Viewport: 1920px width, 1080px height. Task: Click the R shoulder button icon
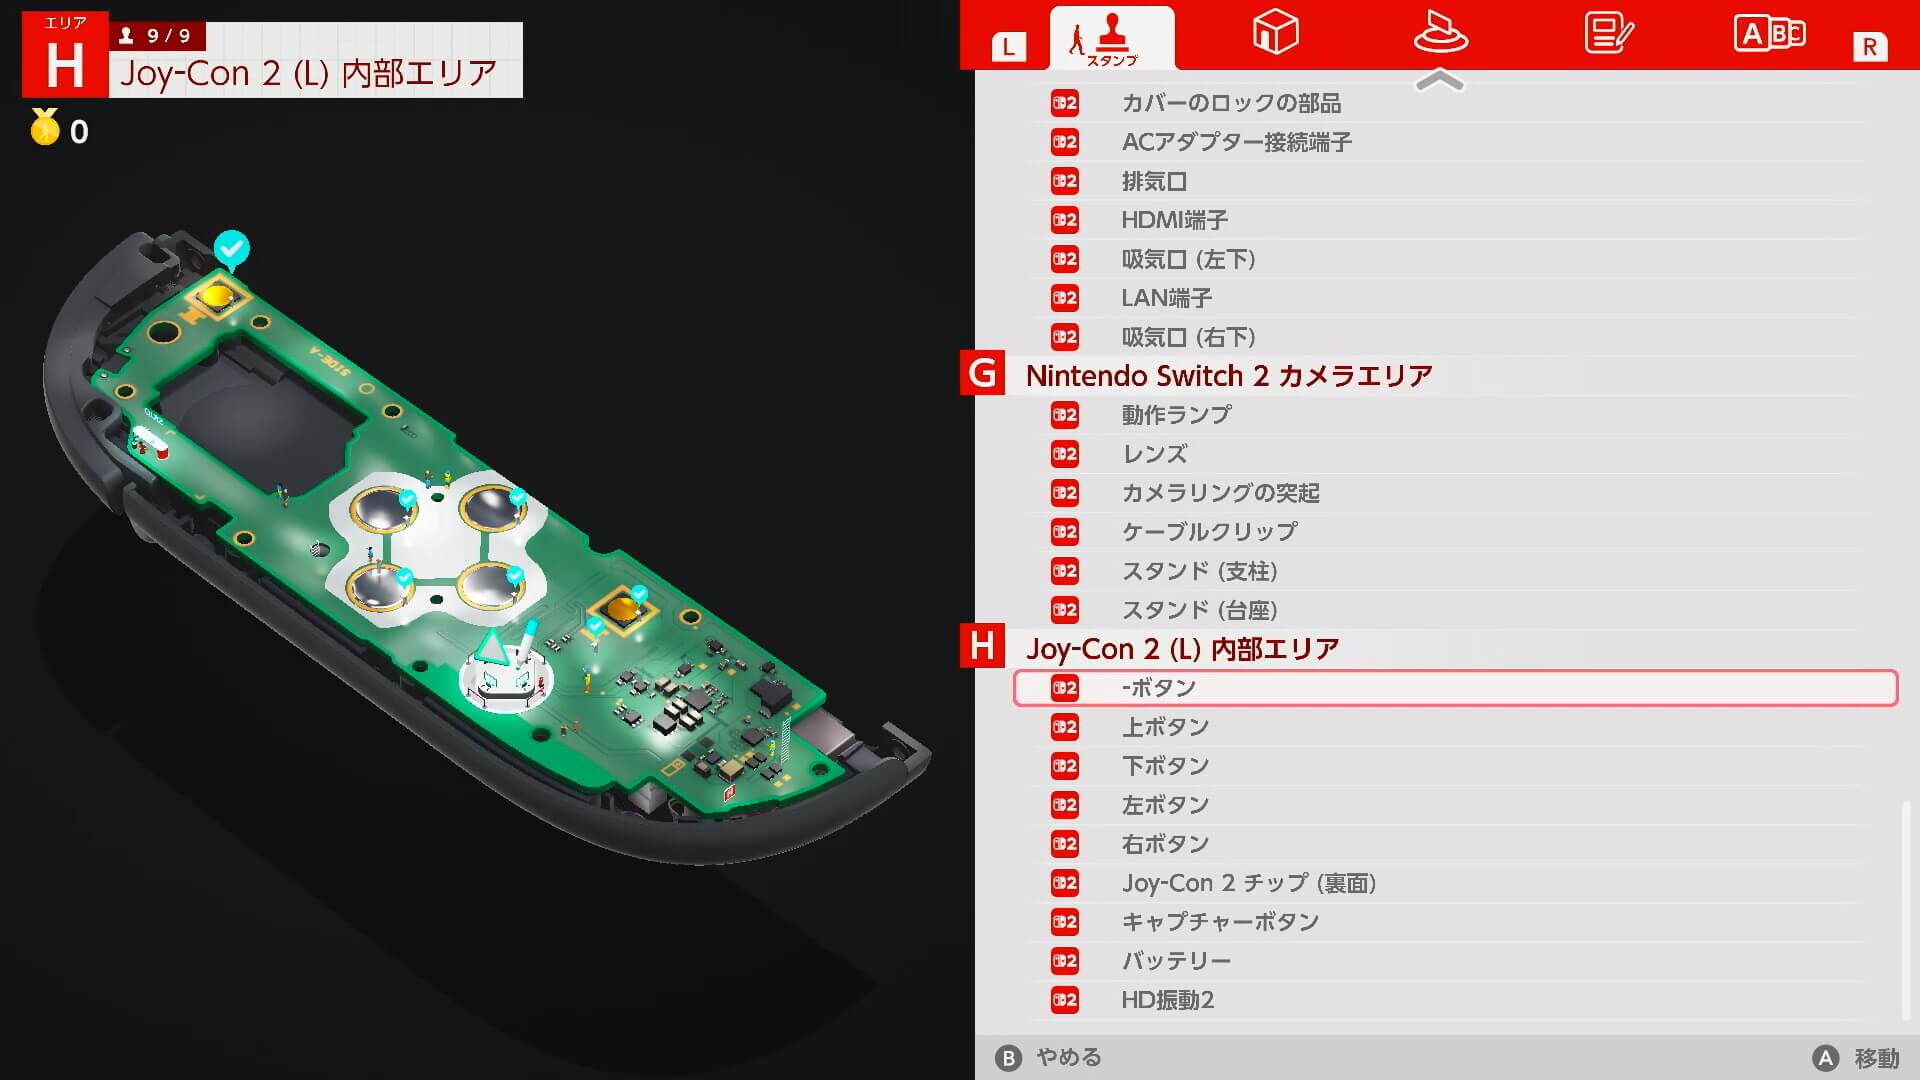[x=1869, y=46]
